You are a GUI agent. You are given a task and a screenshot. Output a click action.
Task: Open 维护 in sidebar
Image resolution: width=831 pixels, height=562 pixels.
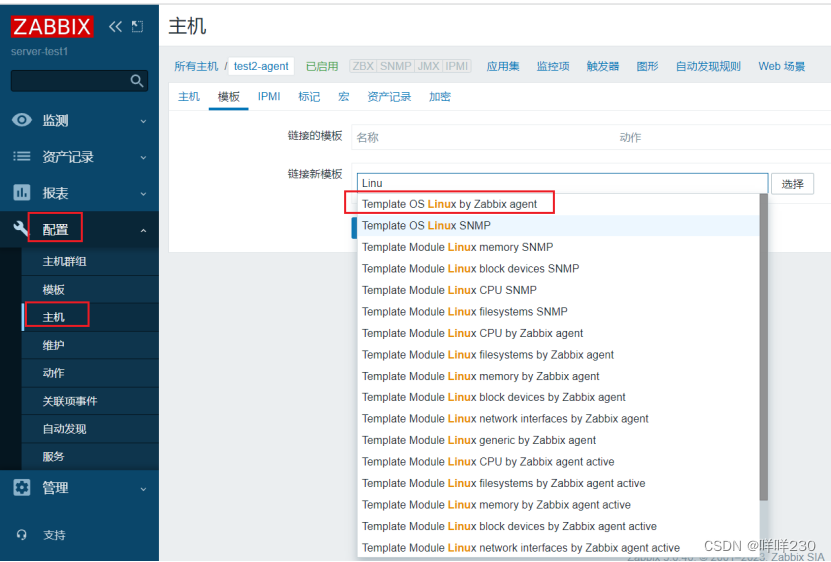click(x=54, y=345)
